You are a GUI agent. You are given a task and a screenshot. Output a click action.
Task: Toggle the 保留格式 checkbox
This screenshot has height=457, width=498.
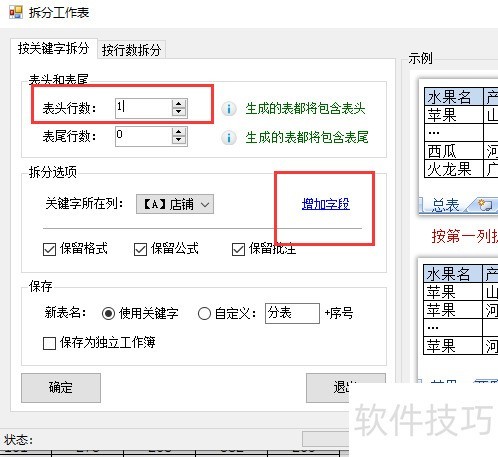[49, 249]
